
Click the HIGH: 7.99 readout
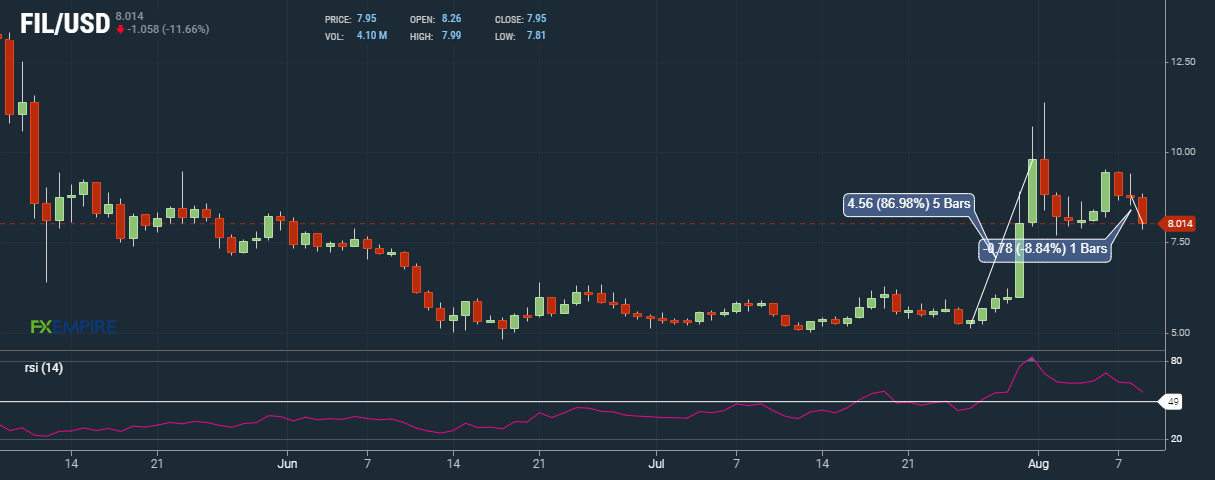(435, 36)
